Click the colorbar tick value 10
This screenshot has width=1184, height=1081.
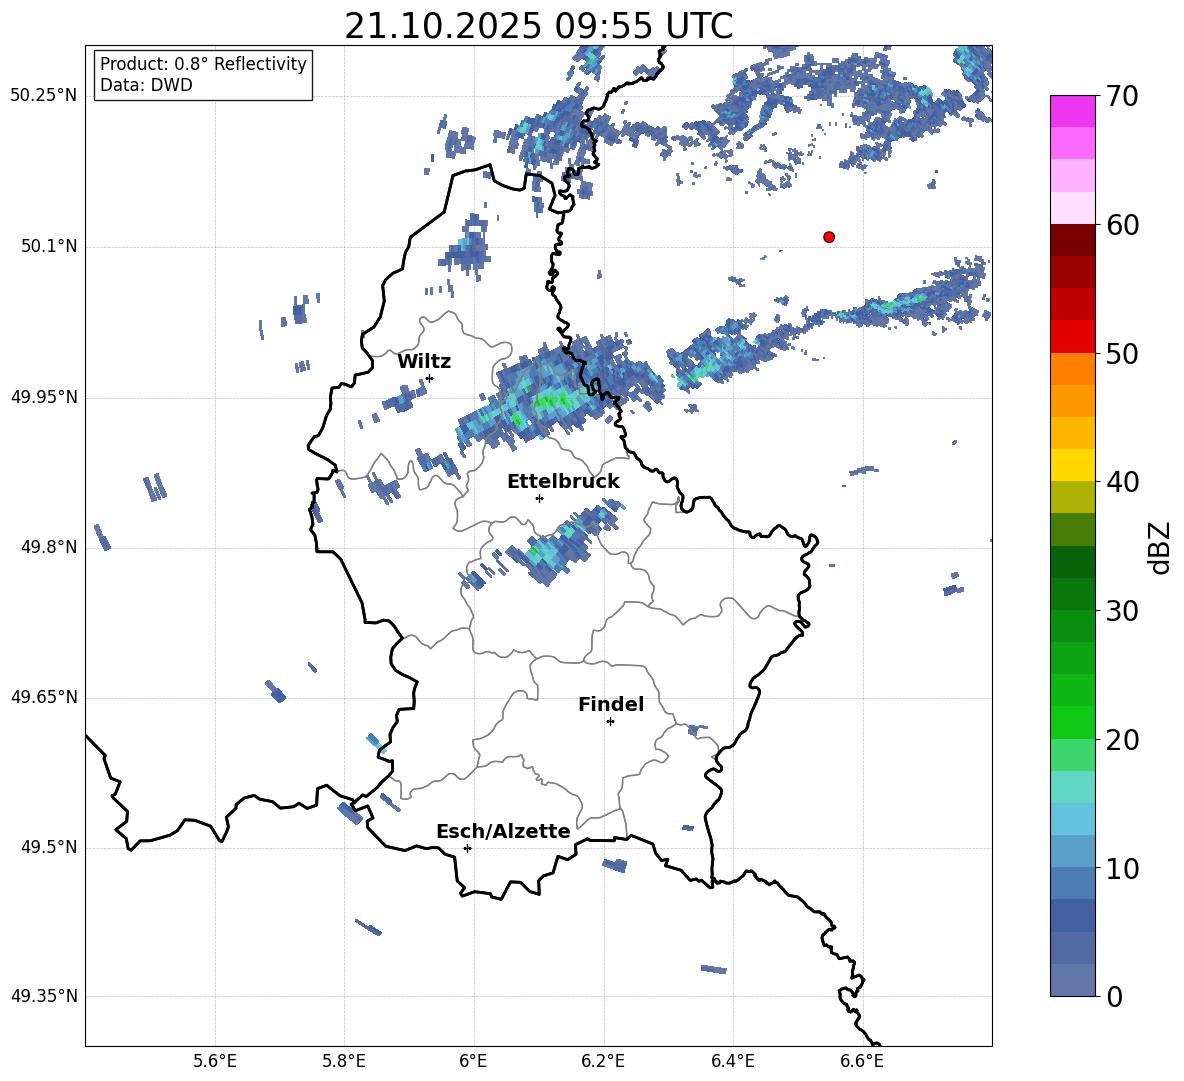(1122, 869)
